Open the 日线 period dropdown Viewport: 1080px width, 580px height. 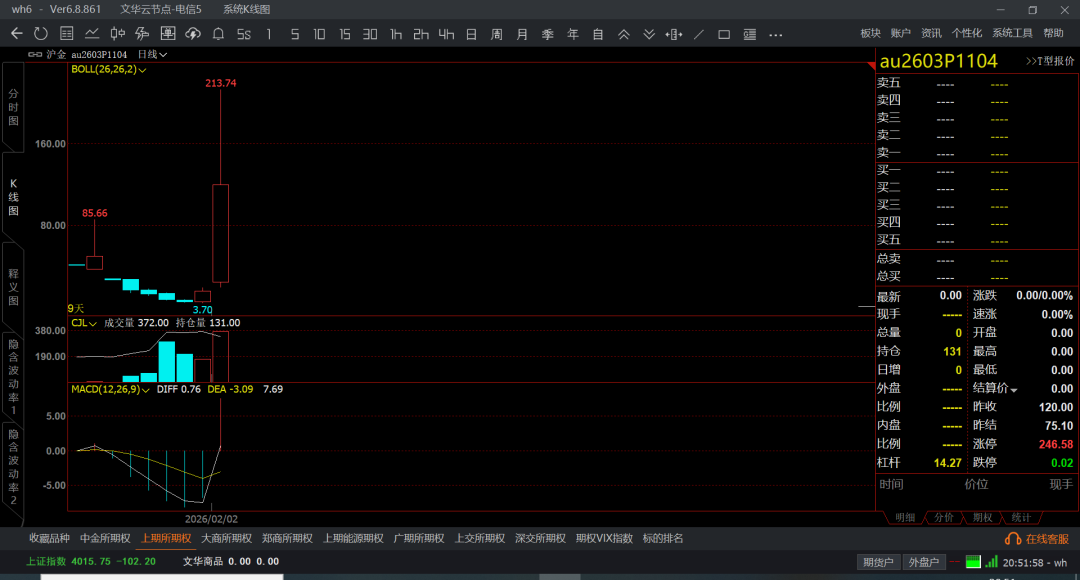tap(152, 54)
